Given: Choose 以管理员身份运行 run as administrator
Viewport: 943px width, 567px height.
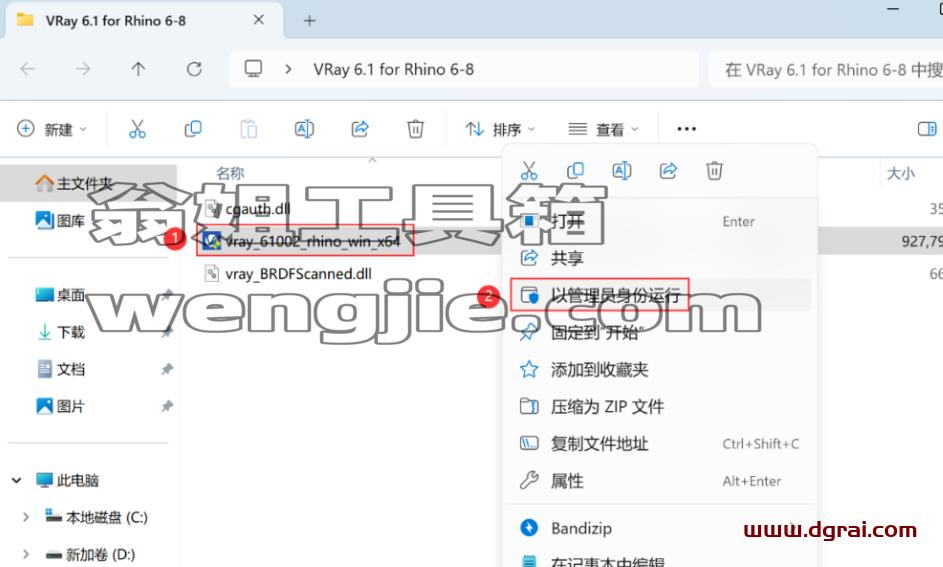Looking at the screenshot, I should tap(660, 295).
